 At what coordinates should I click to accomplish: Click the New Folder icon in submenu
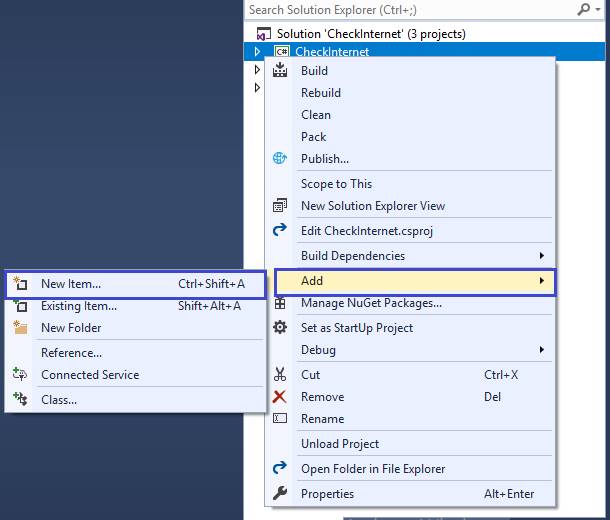click(20, 327)
